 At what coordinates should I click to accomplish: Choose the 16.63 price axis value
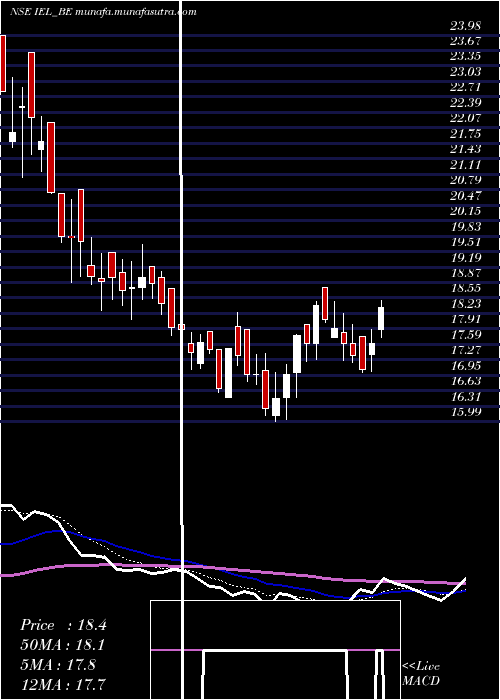pos(466,381)
